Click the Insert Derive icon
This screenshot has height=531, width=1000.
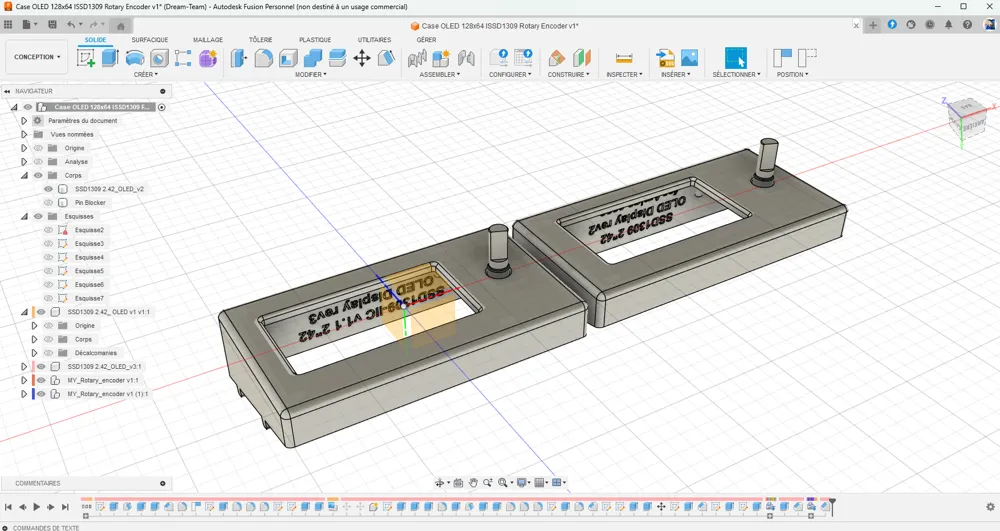(665, 58)
